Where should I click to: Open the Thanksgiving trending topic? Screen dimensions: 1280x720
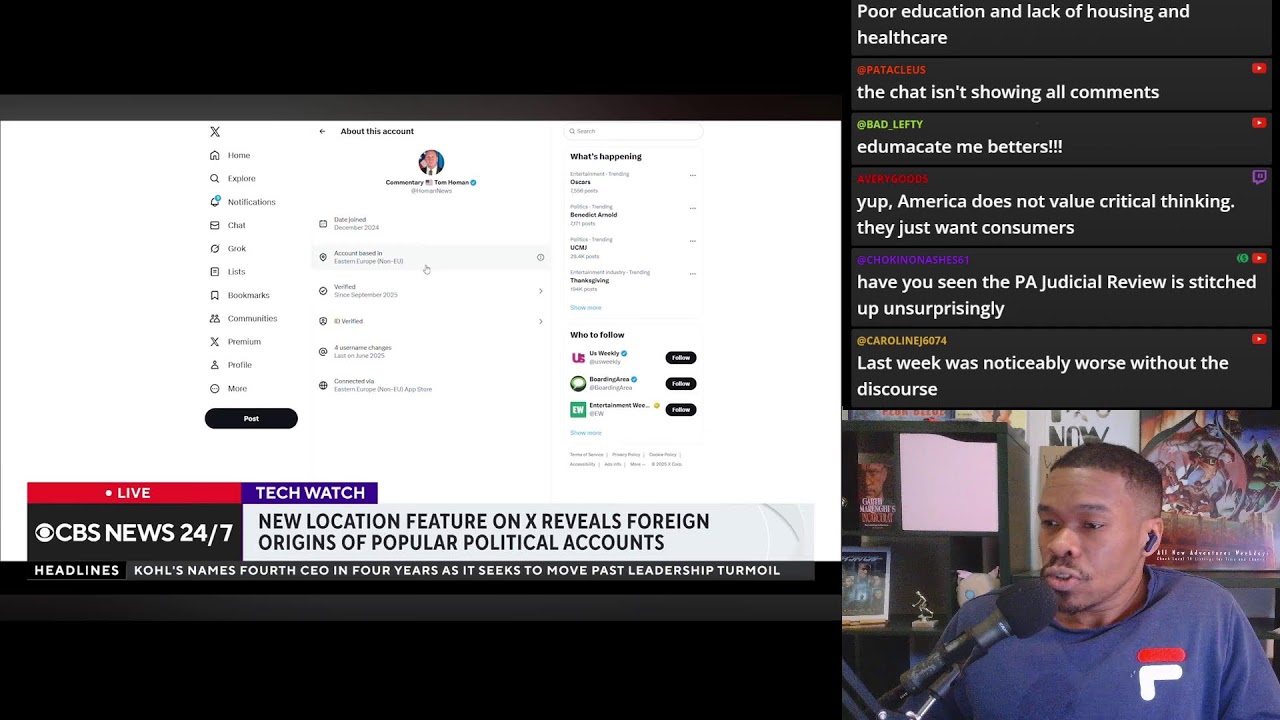(x=590, y=280)
